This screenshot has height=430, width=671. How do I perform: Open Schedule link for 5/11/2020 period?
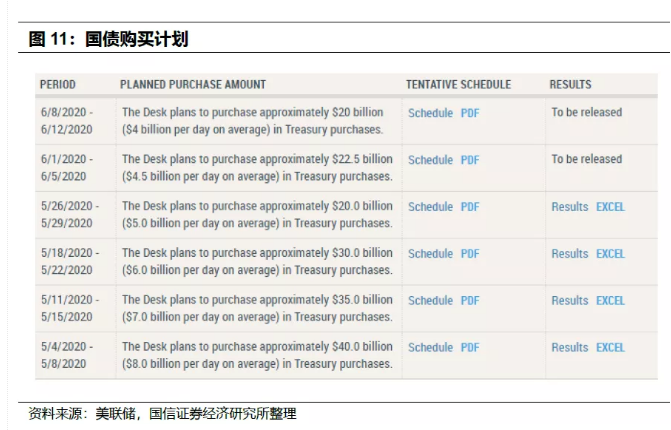point(430,300)
